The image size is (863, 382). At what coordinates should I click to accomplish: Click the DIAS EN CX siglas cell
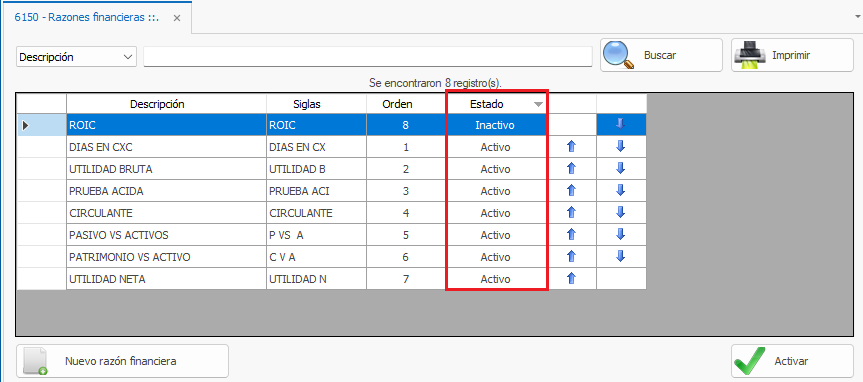point(316,147)
